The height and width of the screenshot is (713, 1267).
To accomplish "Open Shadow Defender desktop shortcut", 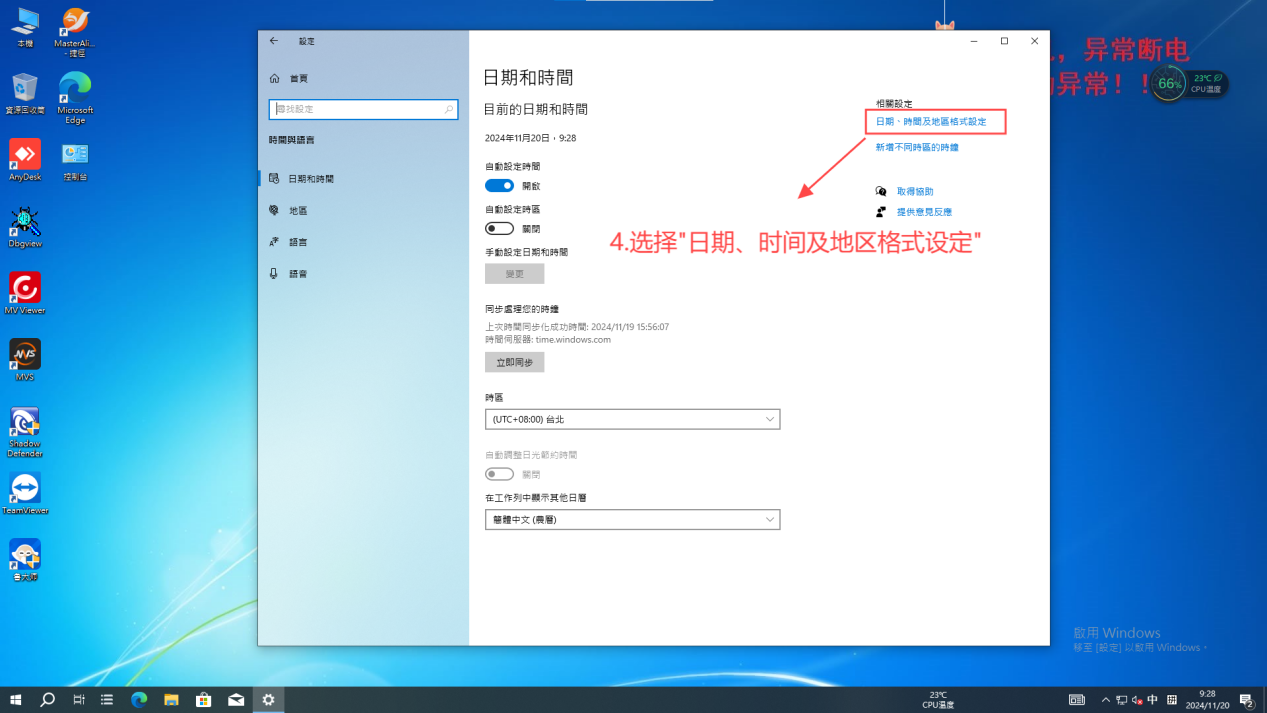I will (x=25, y=422).
